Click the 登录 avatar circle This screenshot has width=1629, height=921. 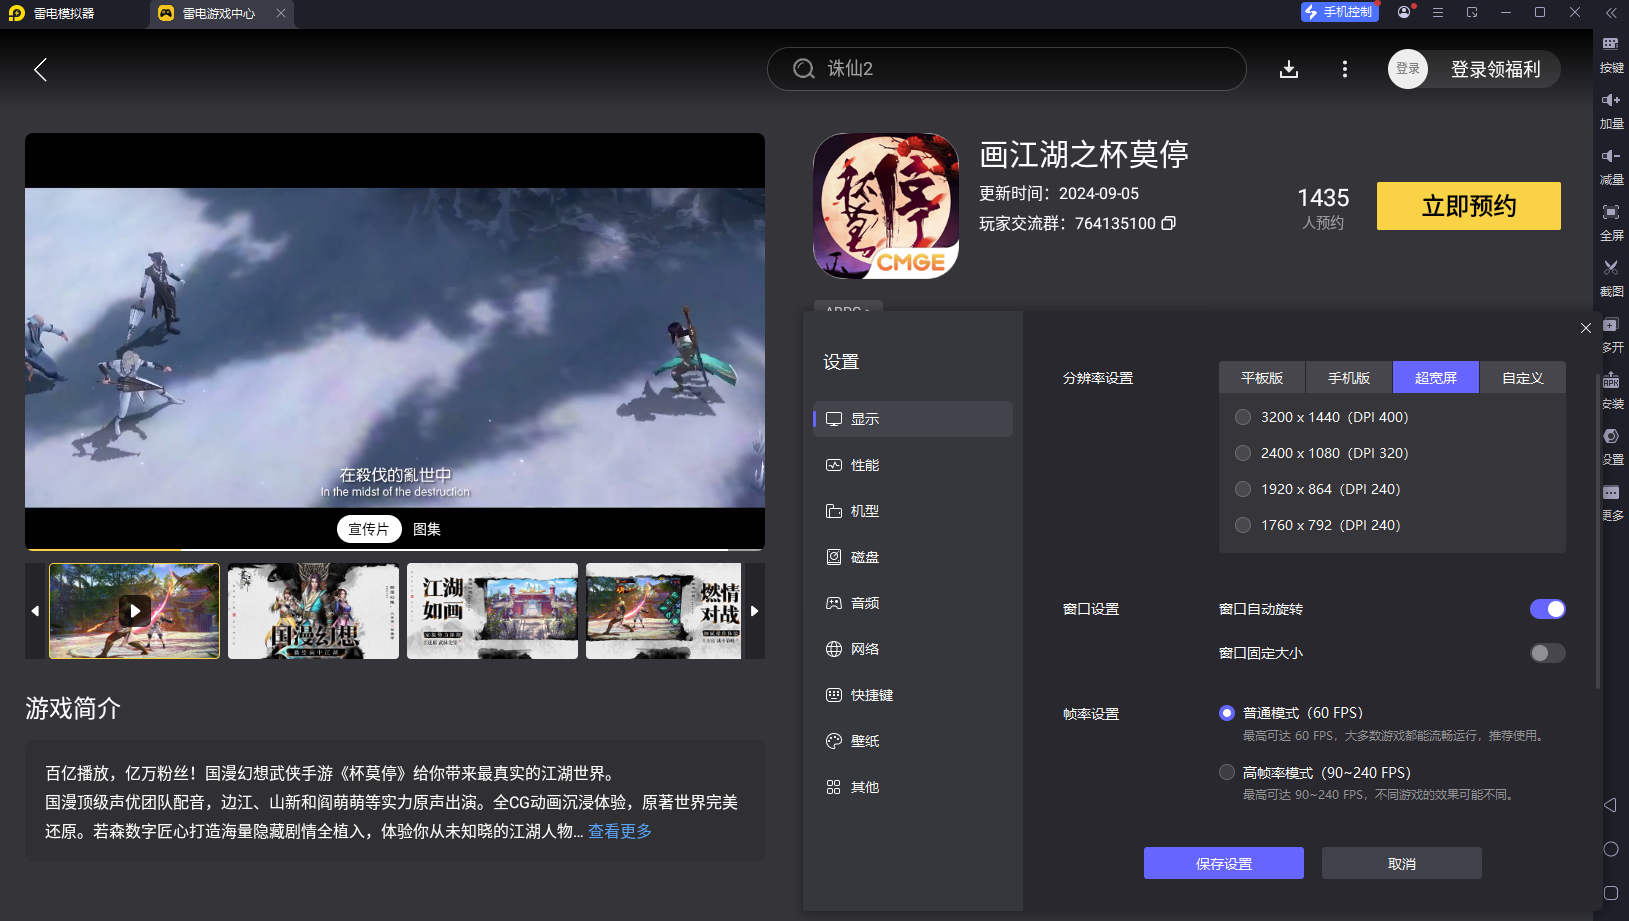pos(1408,69)
